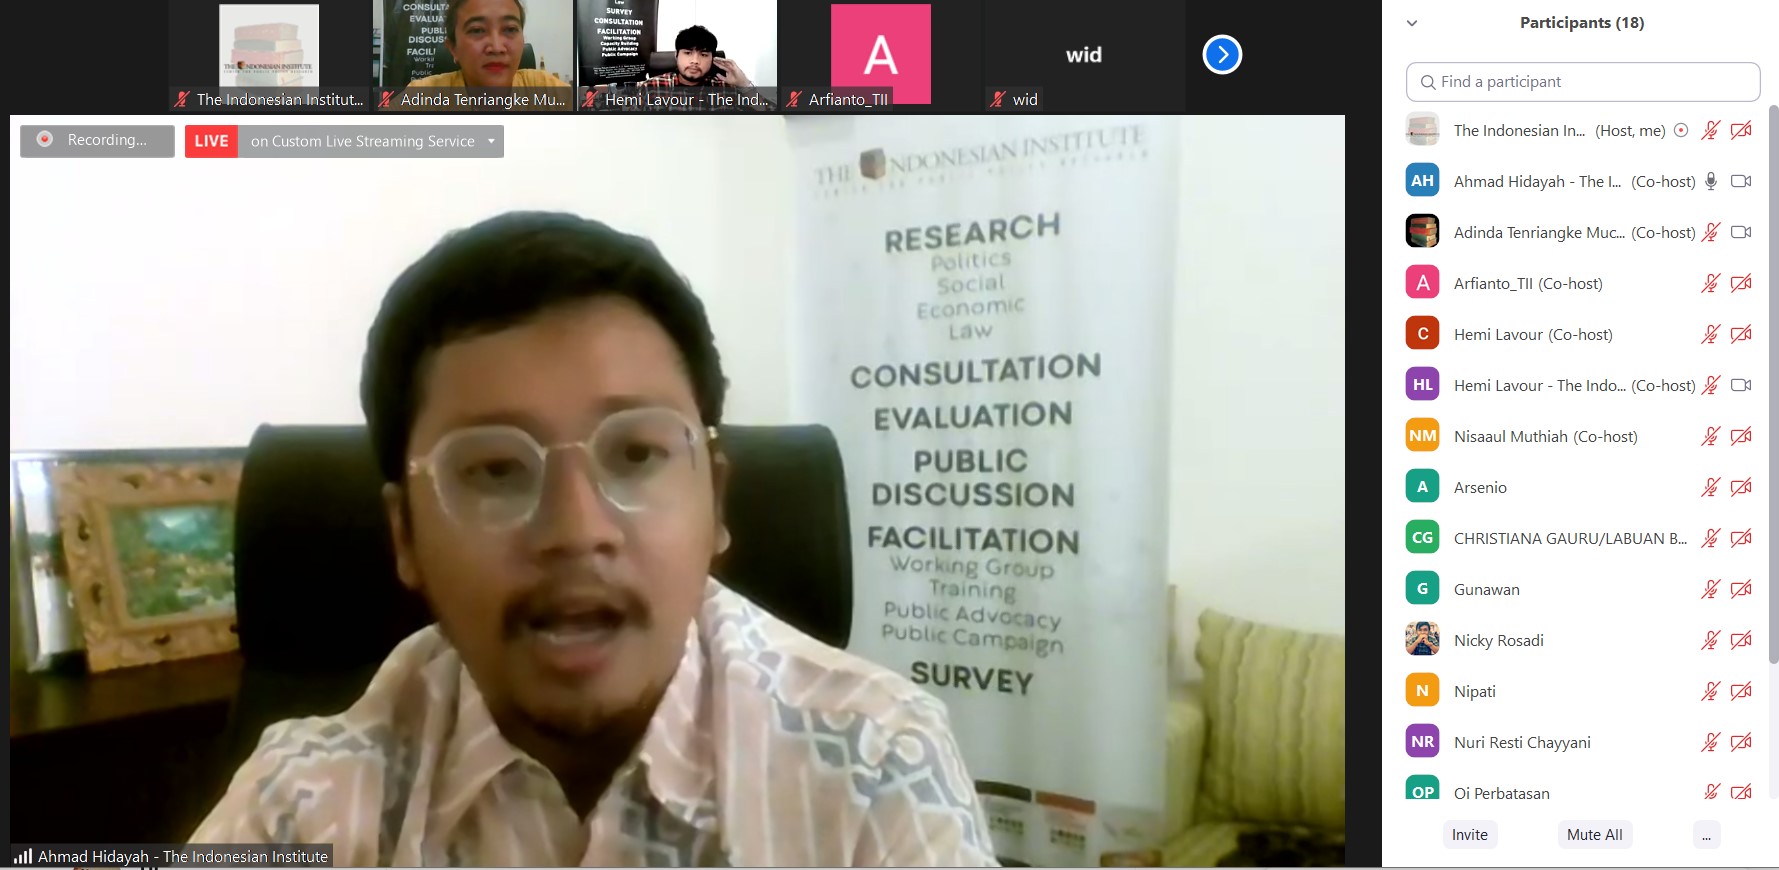The width and height of the screenshot is (1779, 870).
Task: Click the red recording status dot
Action: click(45, 140)
